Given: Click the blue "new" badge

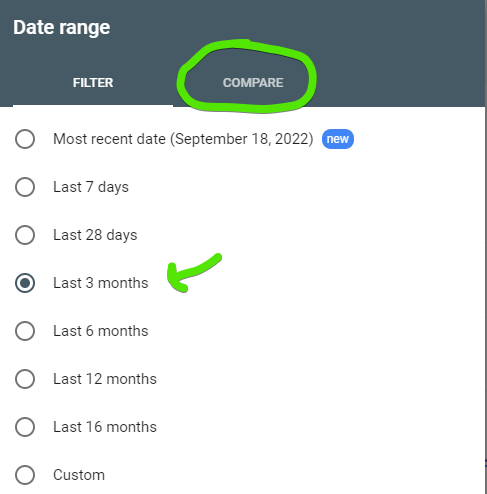Looking at the screenshot, I should [x=338, y=139].
